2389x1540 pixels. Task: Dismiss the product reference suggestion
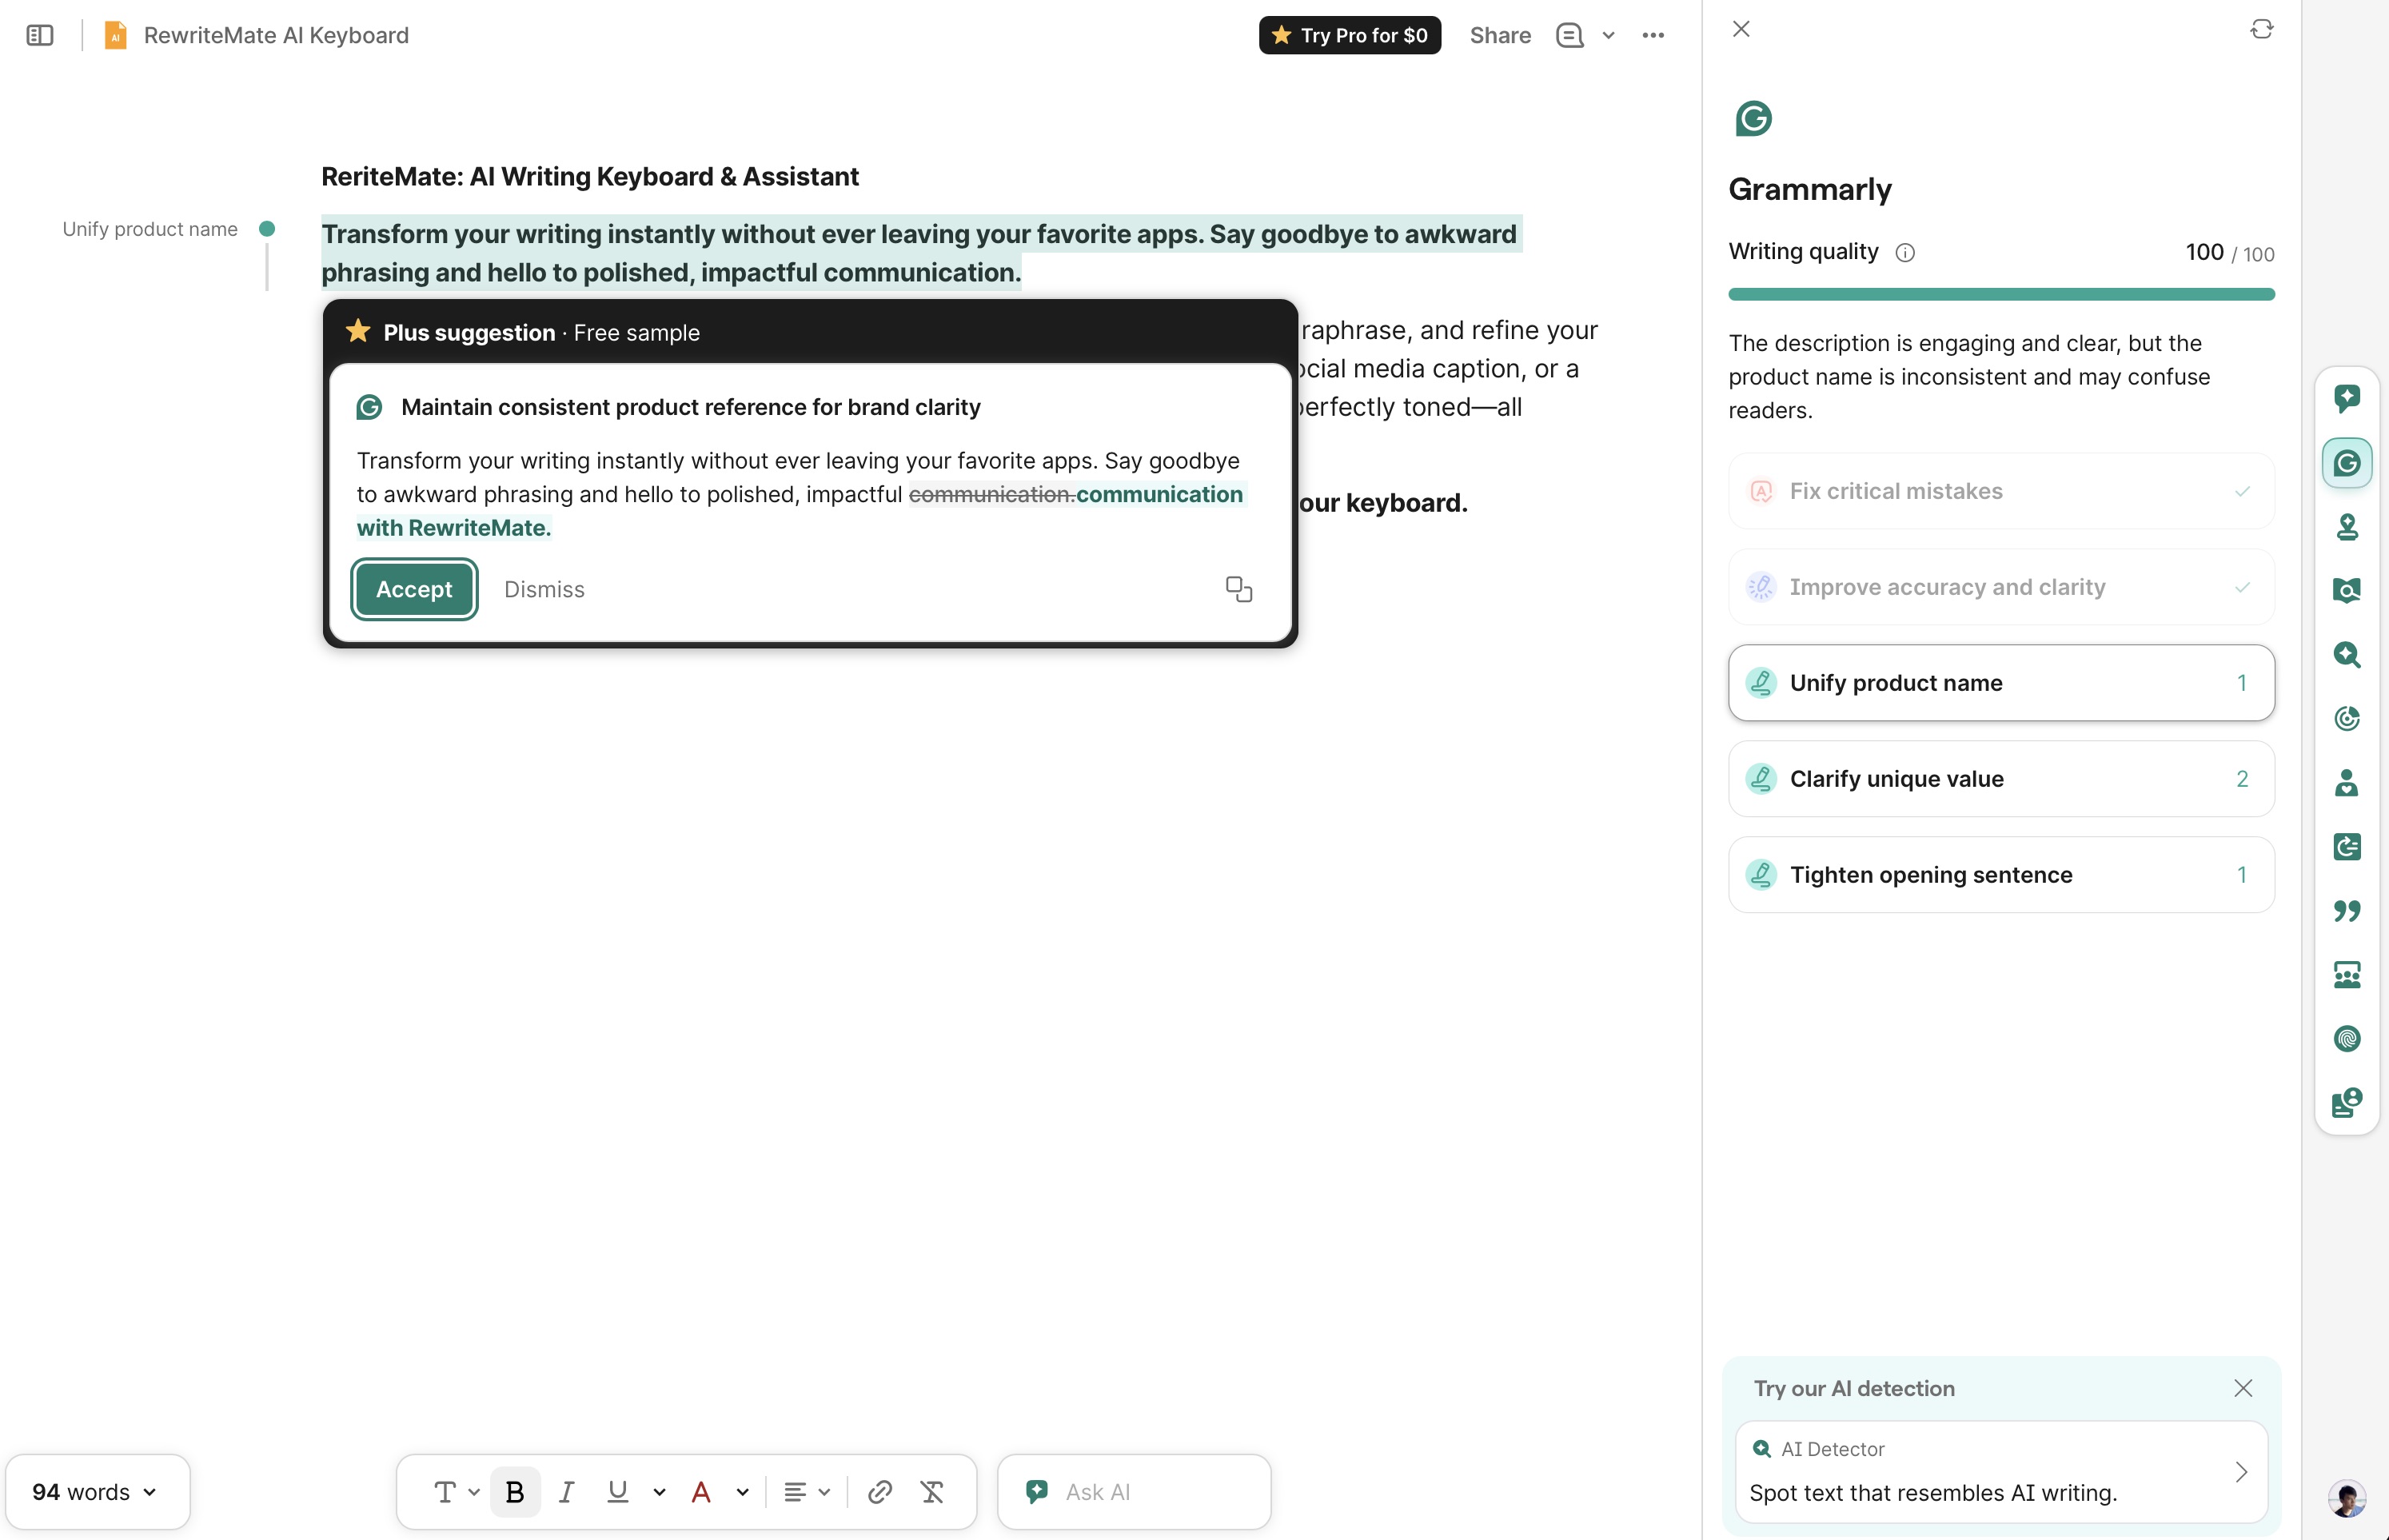click(544, 590)
